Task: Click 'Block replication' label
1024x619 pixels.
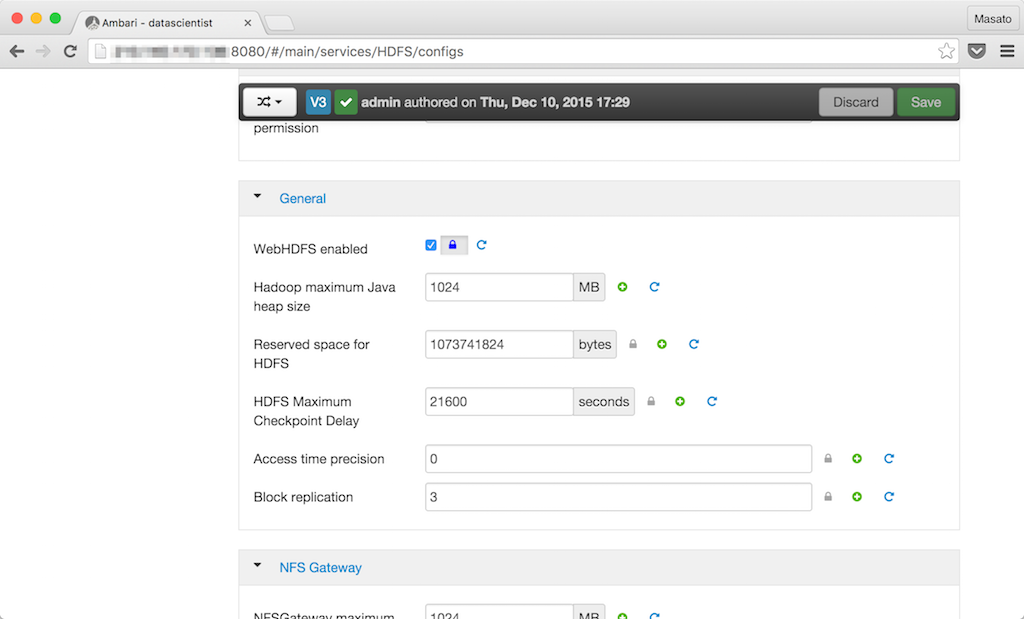Action: pos(303,497)
